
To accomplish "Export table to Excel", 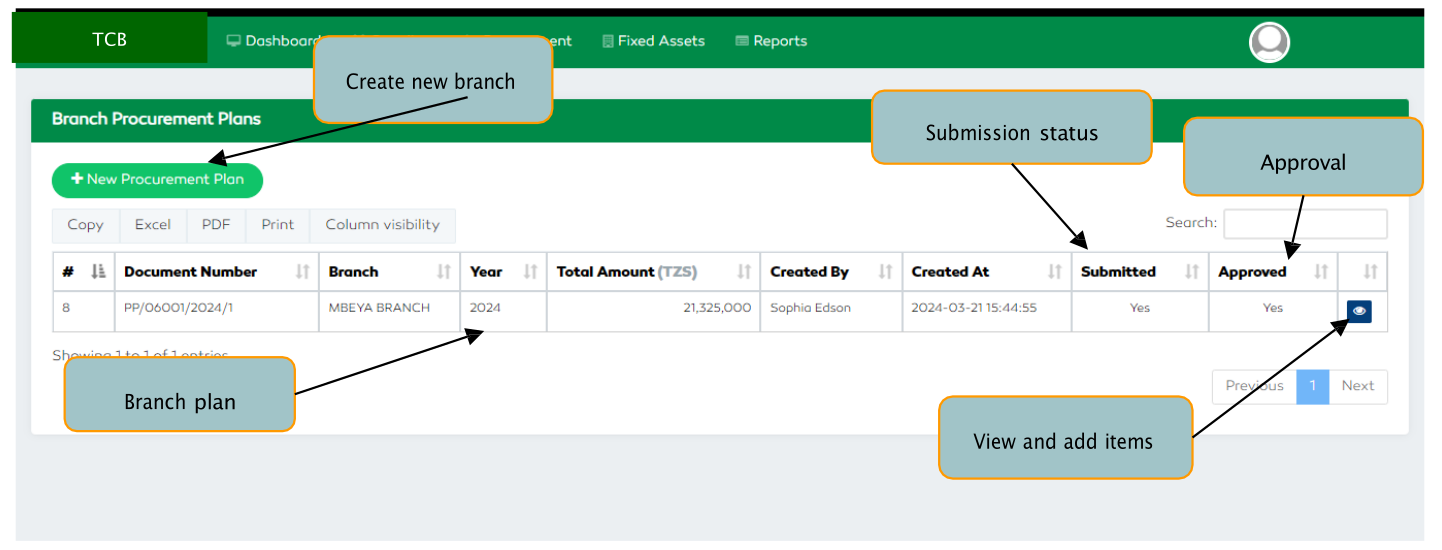I will 153,225.
